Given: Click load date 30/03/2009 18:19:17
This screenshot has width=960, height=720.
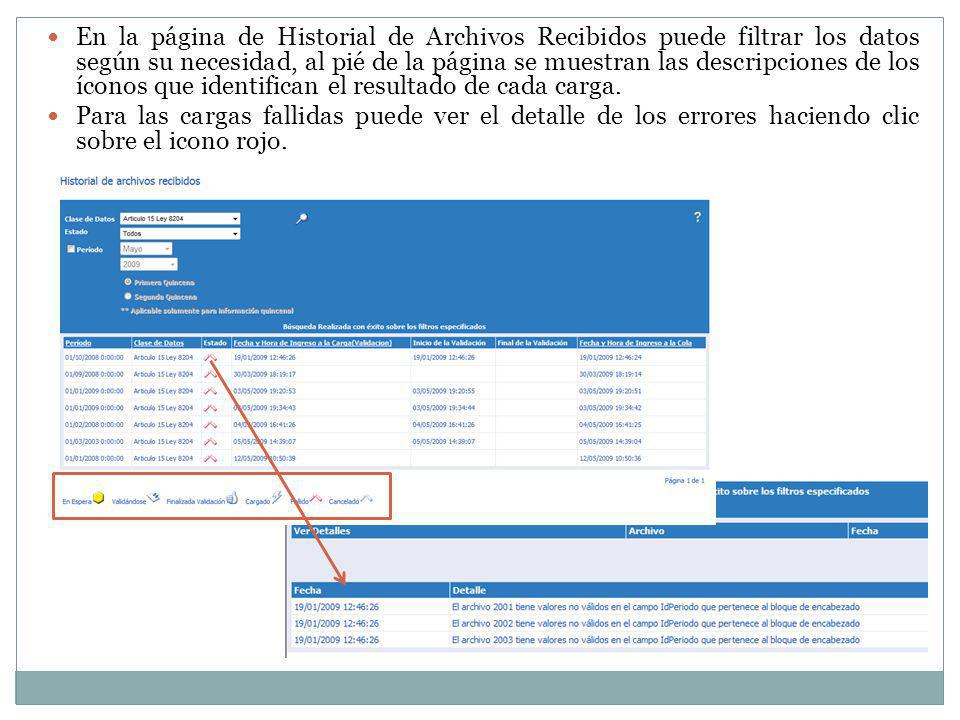Looking at the screenshot, I should pos(264,374).
